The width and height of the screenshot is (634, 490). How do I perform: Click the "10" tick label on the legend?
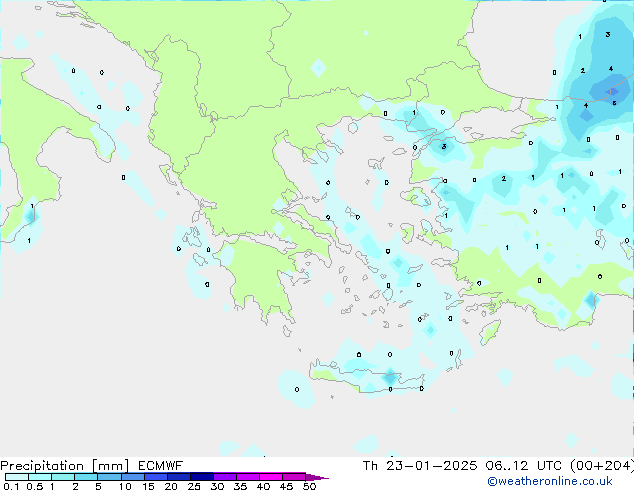[124, 487]
